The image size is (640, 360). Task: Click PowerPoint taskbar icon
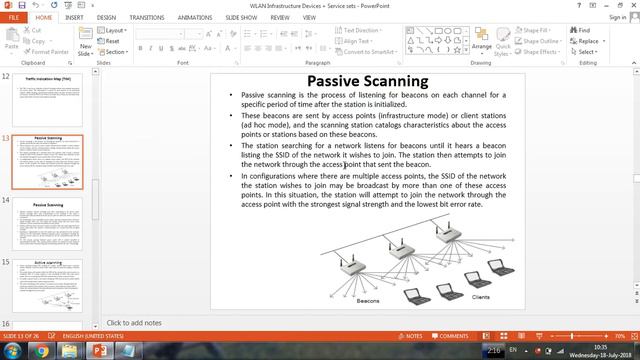100,351
